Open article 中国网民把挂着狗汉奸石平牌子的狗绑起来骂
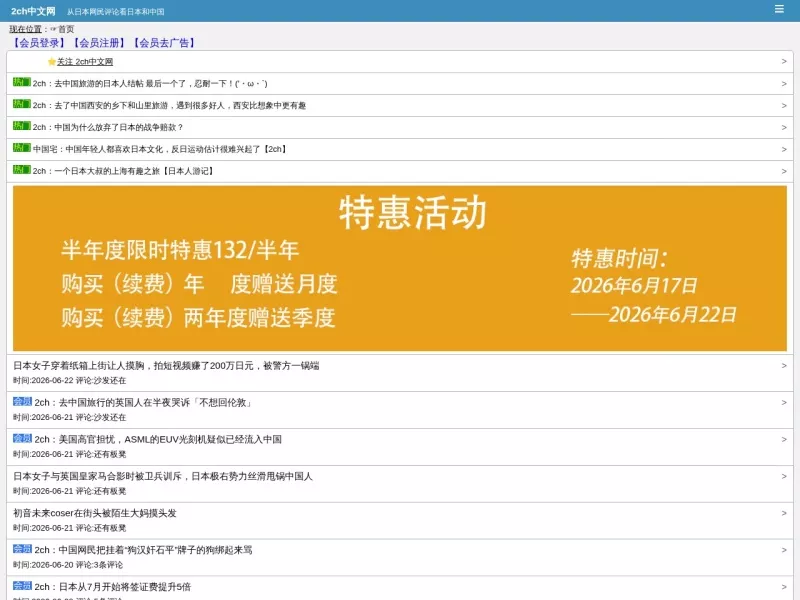Screen dimensions: 800x600 pos(143,550)
